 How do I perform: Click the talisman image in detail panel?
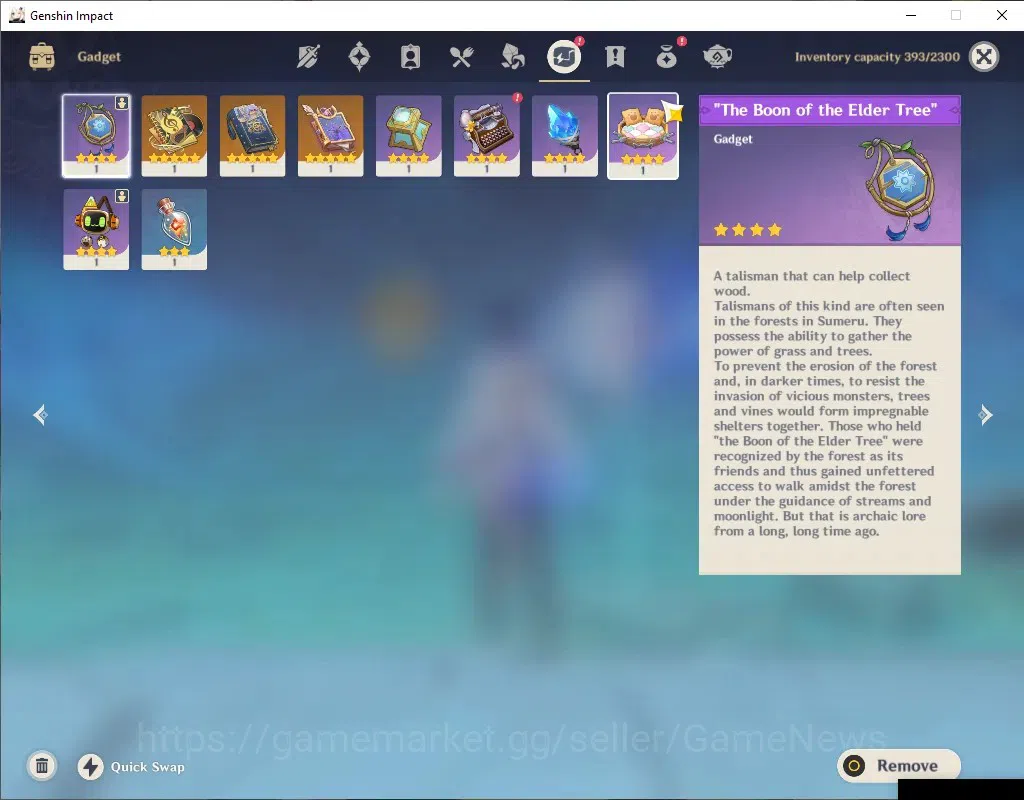pos(901,188)
